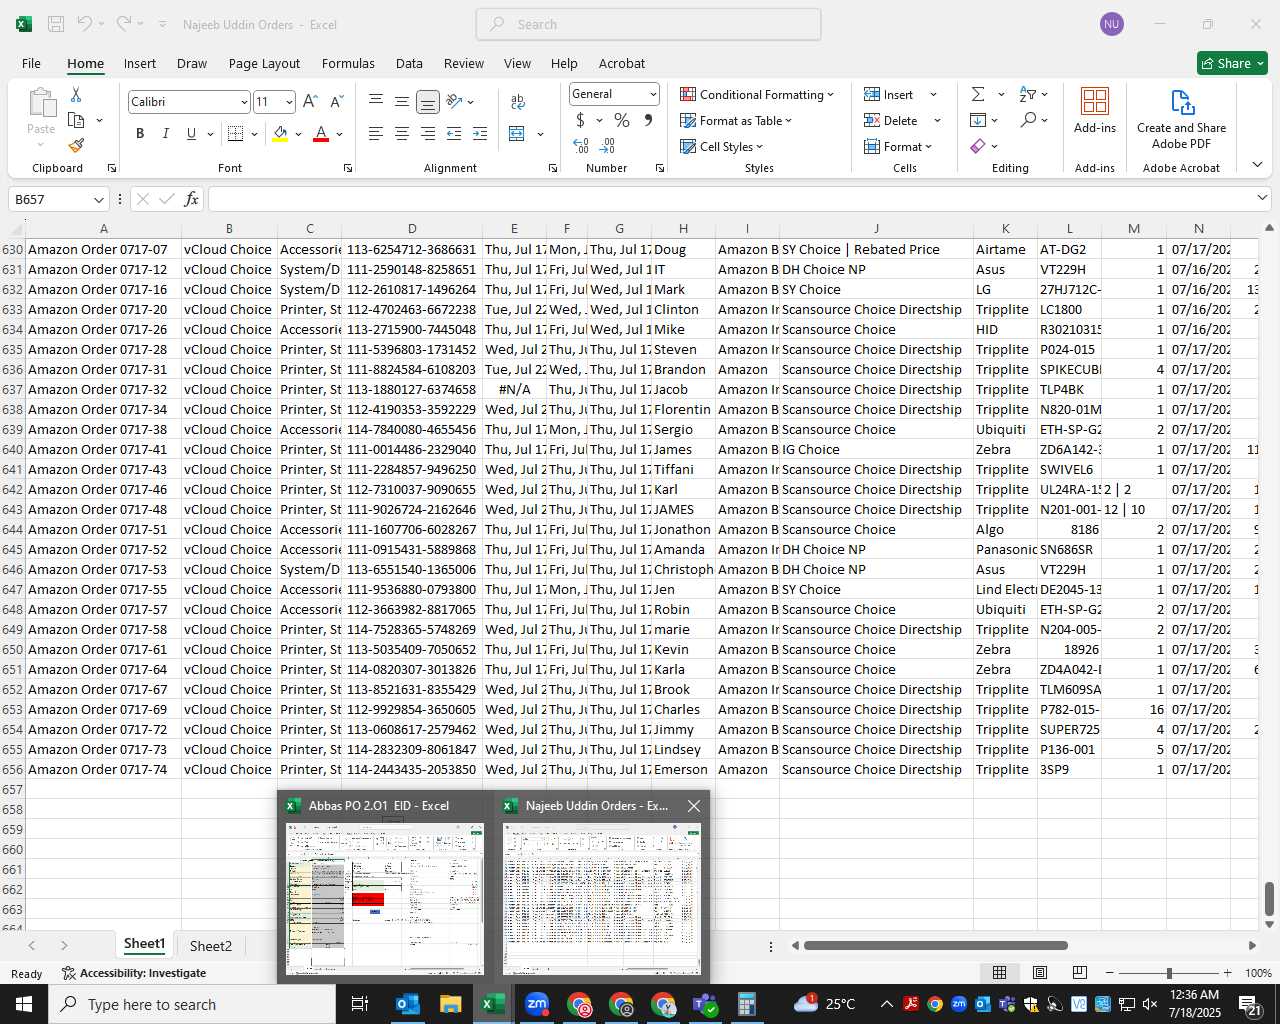Click the Copy icon in Clipboard group
Viewport: 1280px width, 1024px height.
coord(76,120)
